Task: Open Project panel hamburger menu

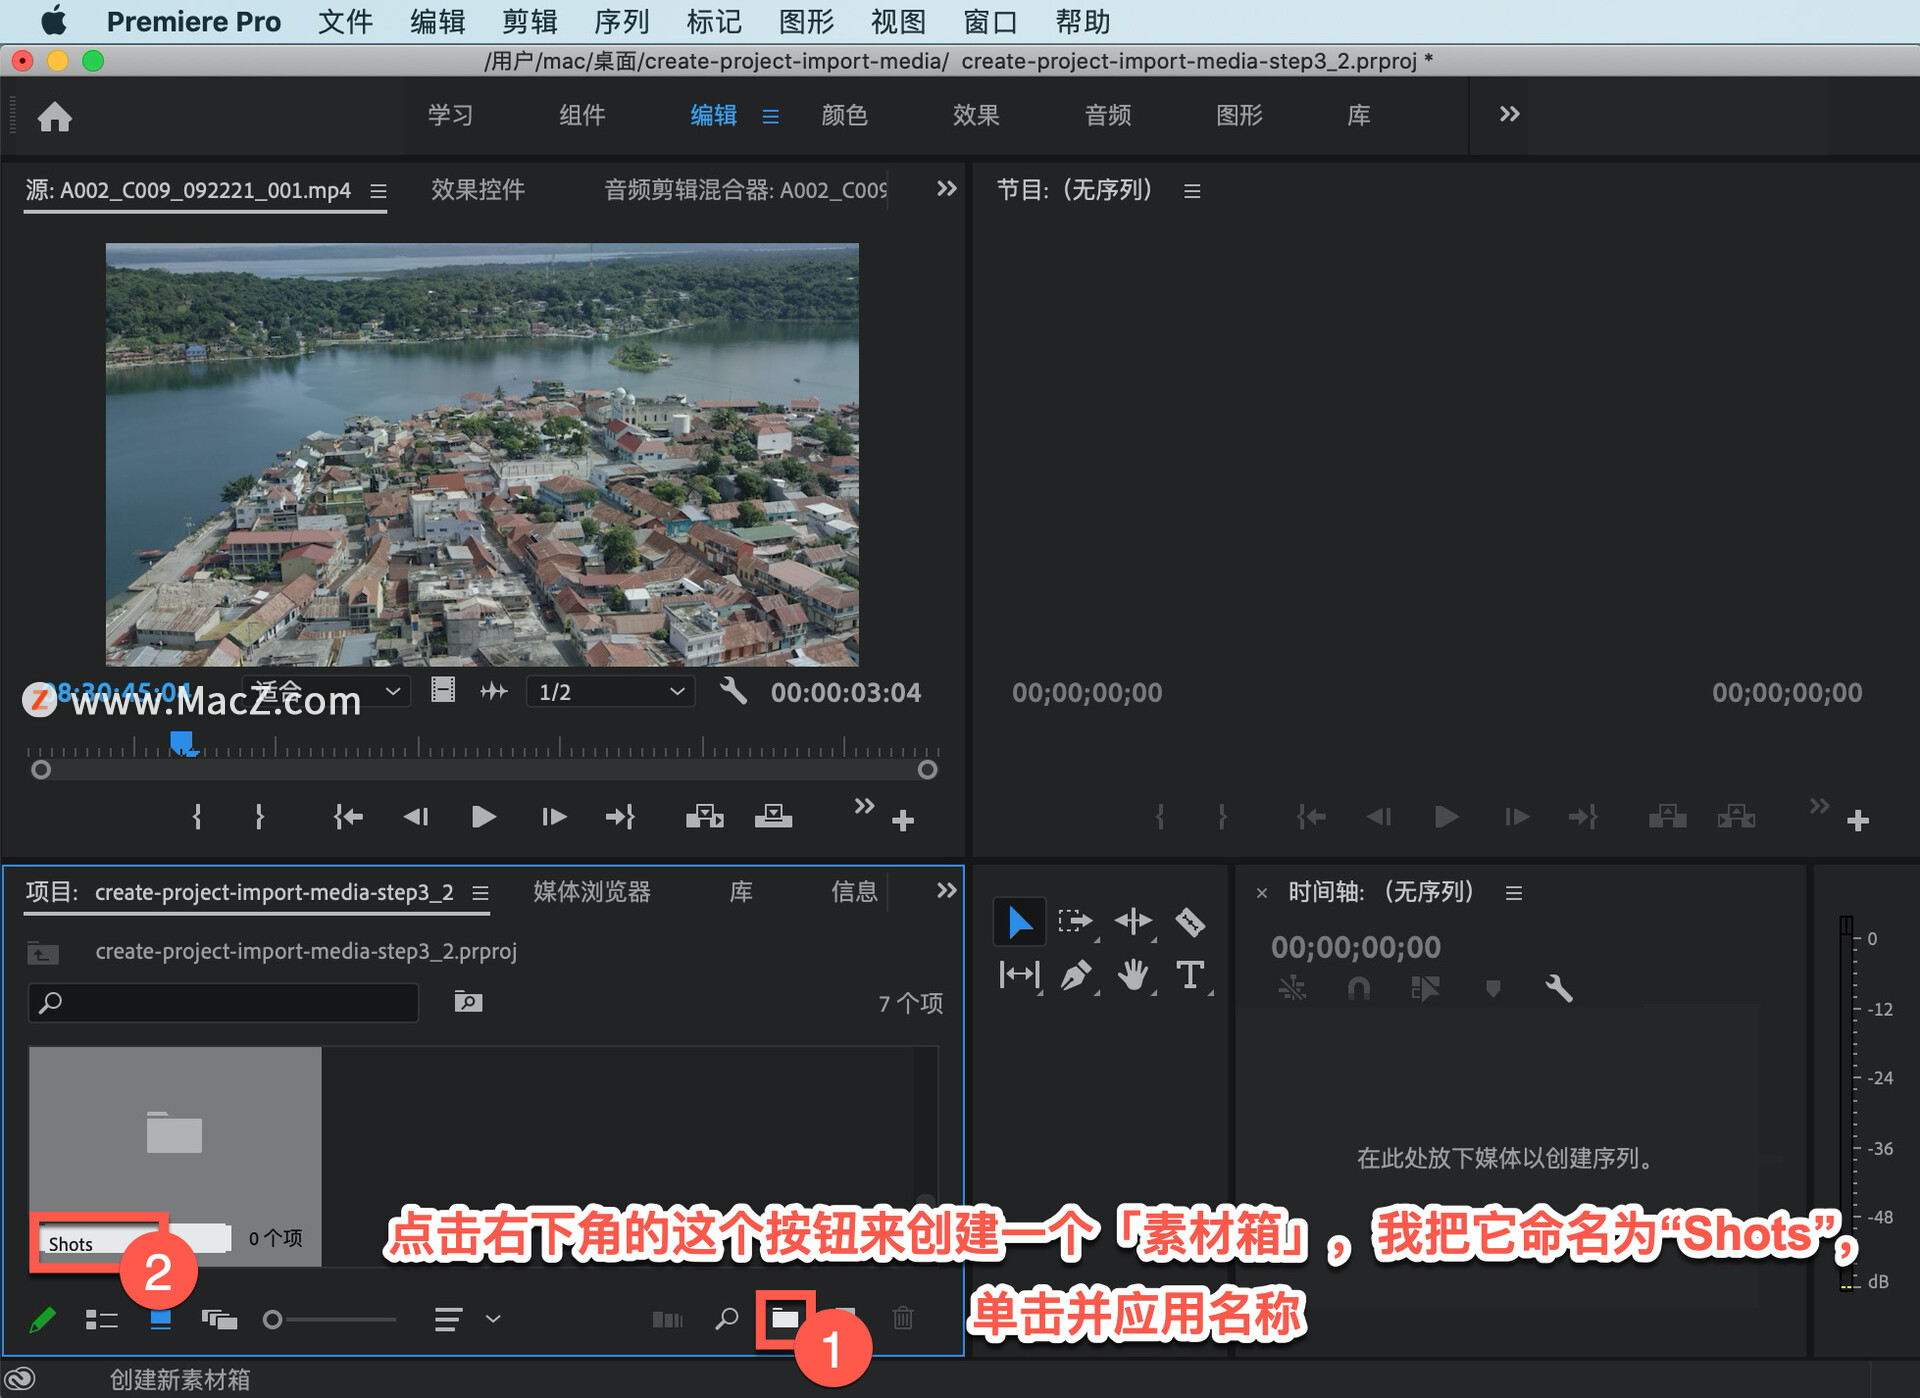Action: 480,892
